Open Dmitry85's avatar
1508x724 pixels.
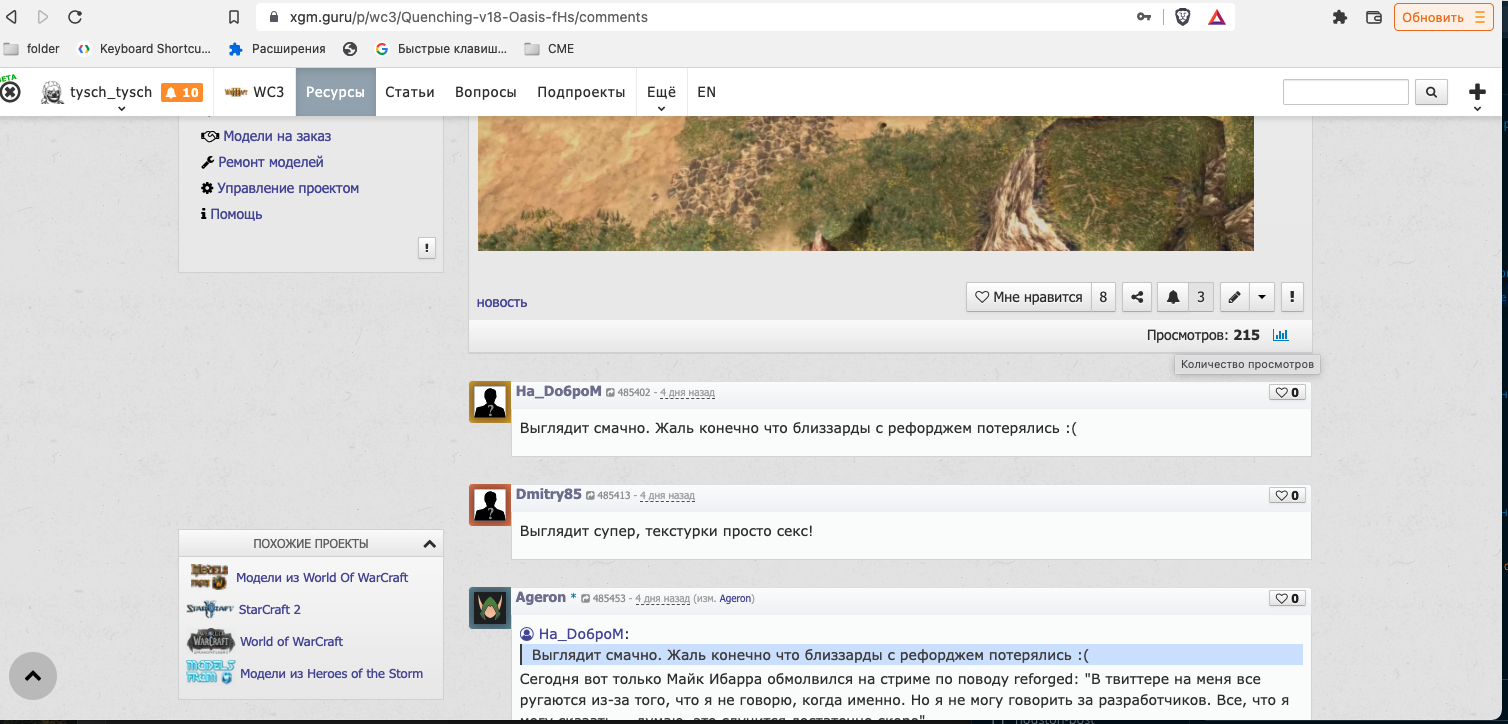490,505
